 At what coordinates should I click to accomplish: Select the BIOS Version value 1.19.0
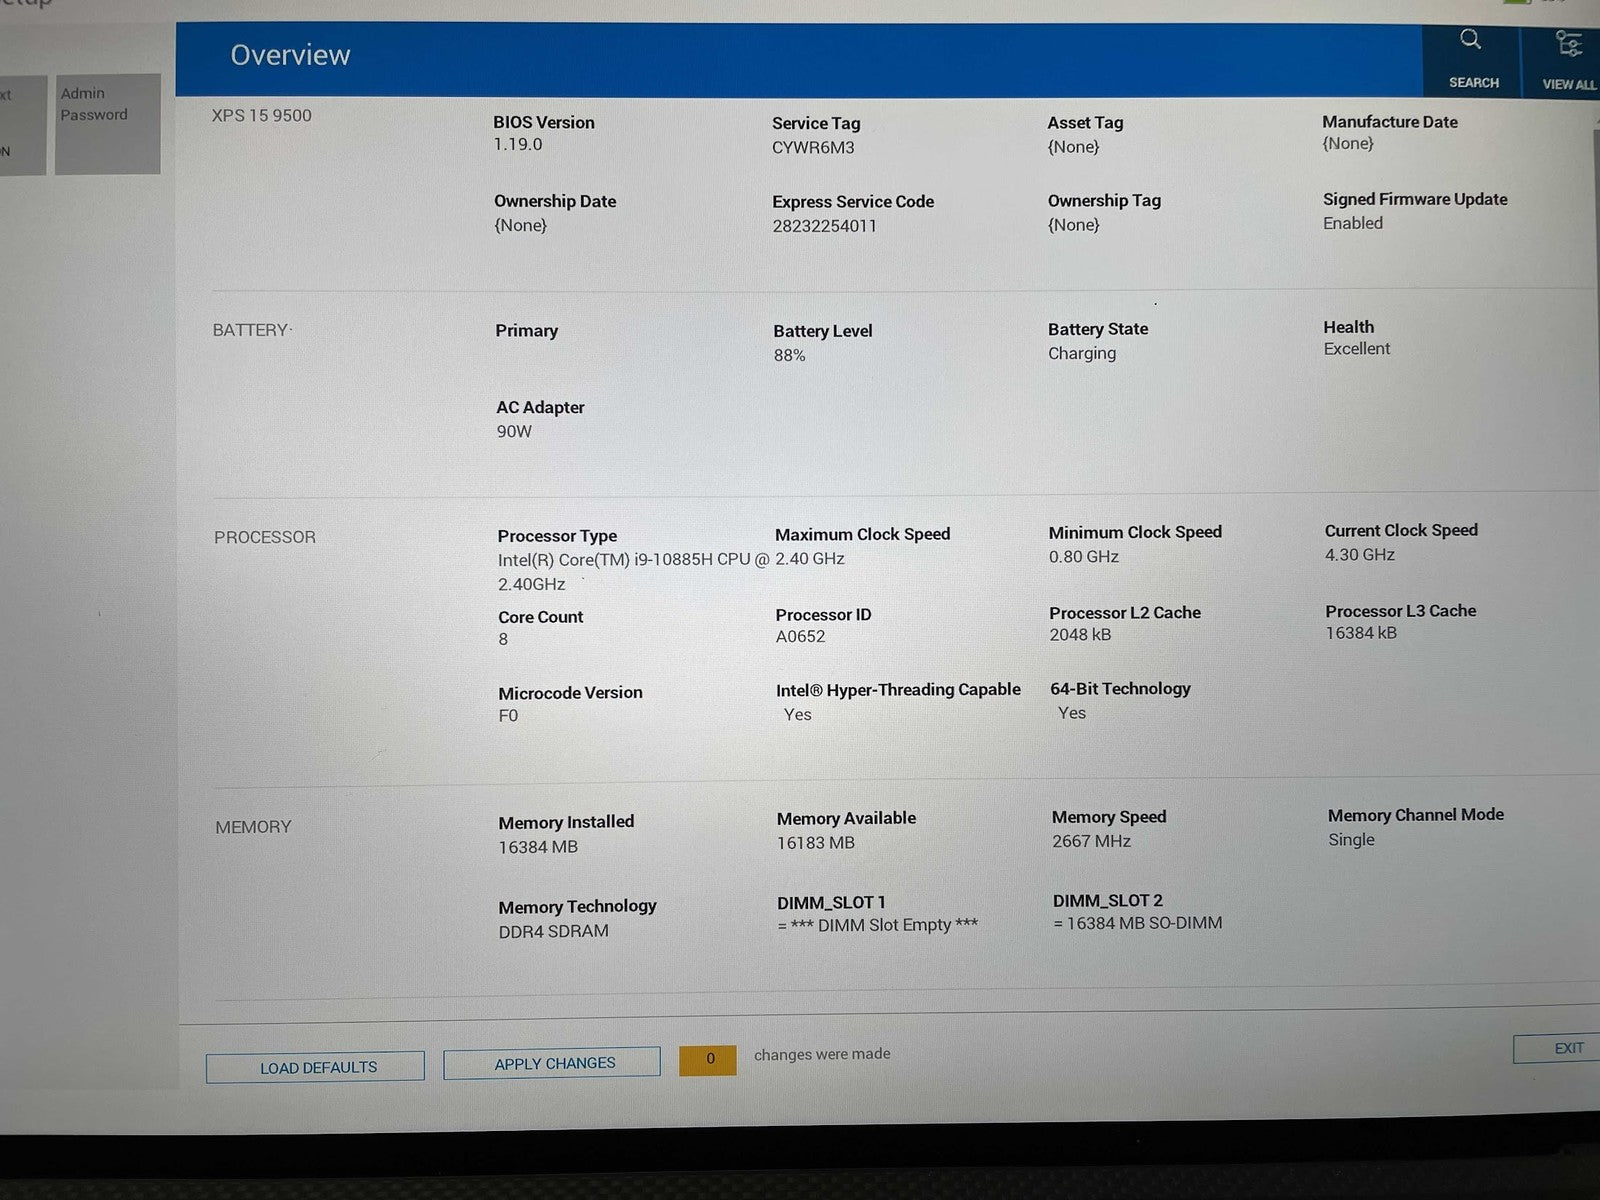pos(518,144)
